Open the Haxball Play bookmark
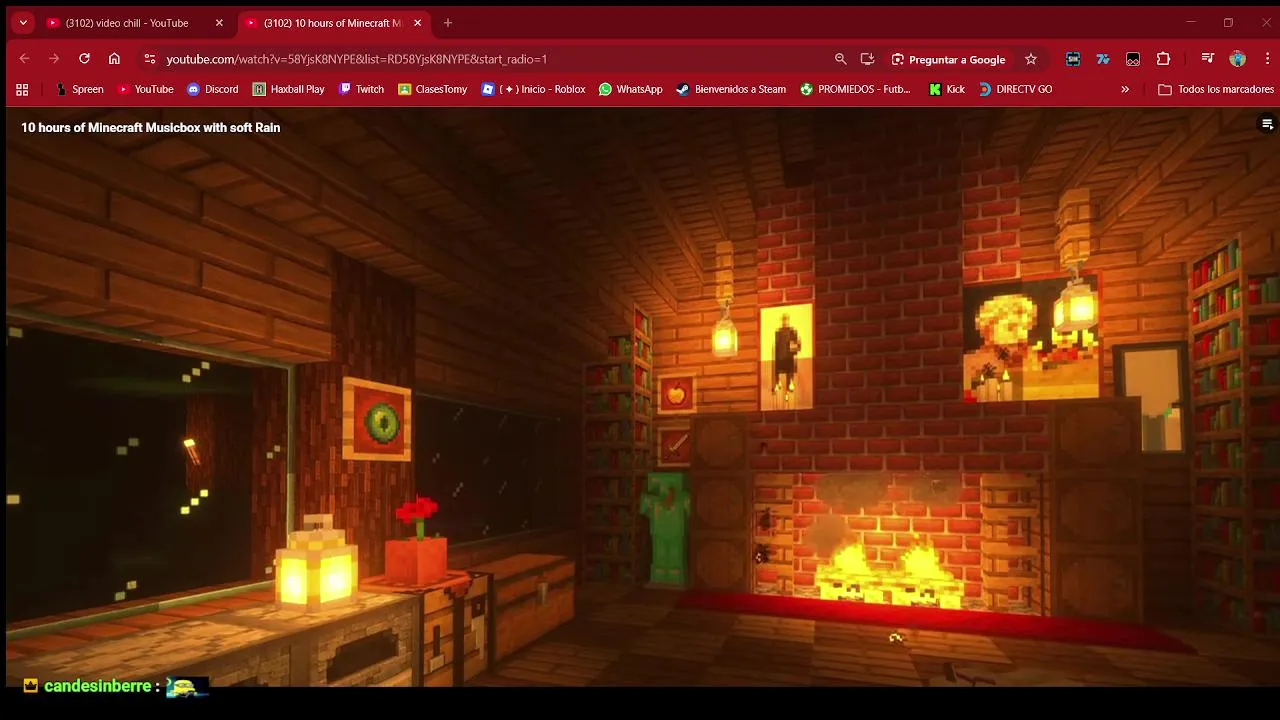 (x=289, y=89)
